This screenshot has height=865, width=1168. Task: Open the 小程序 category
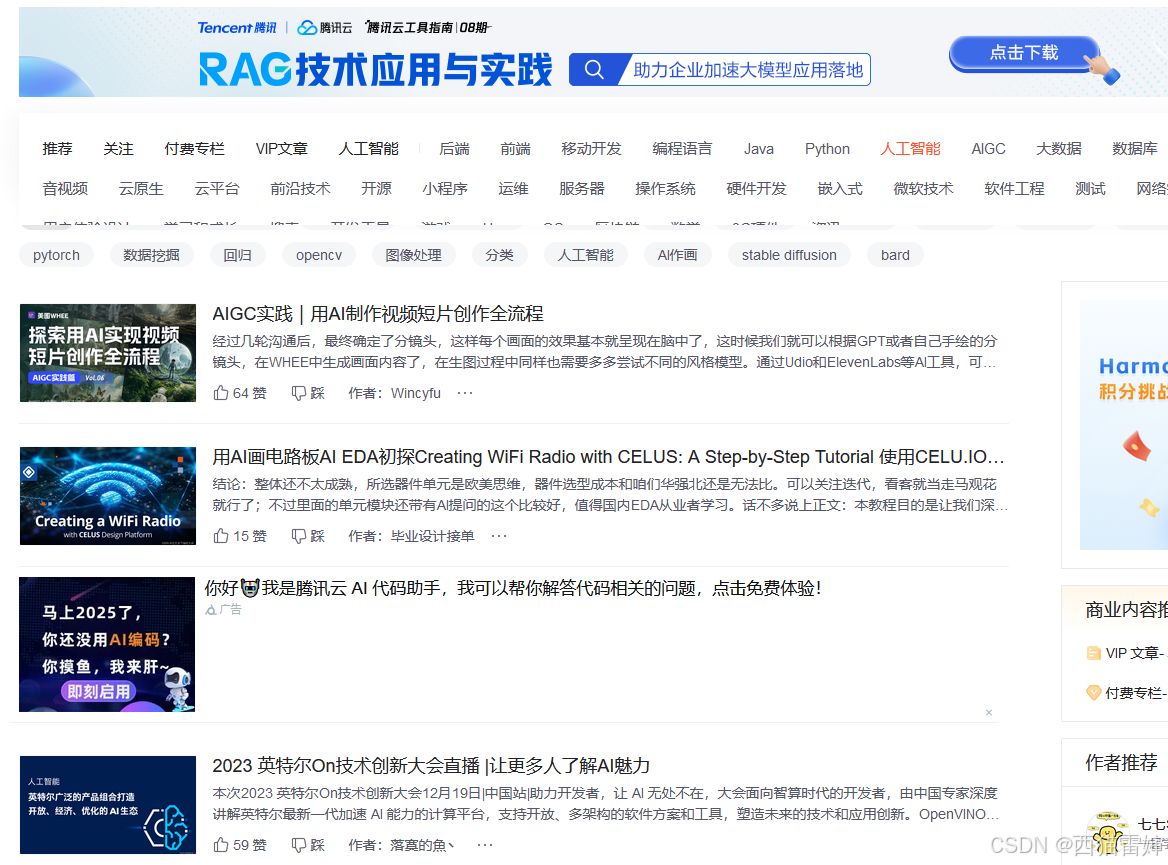(445, 189)
